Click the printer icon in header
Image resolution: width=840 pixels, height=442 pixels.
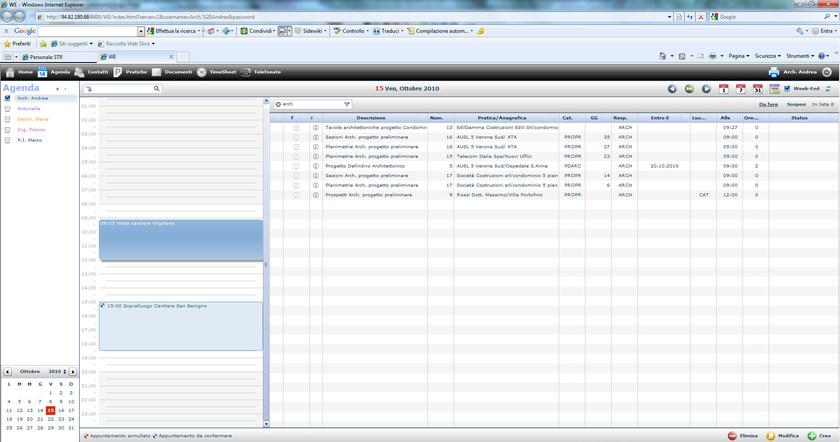tap(773, 72)
